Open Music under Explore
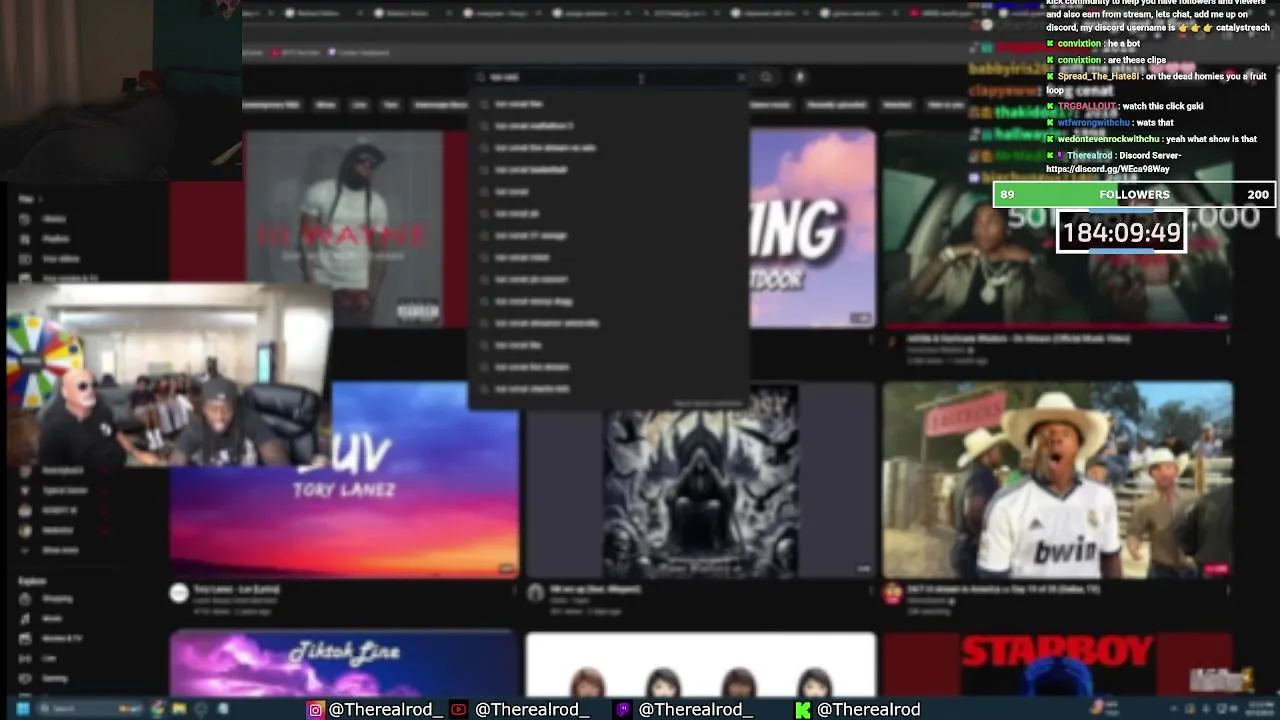The width and height of the screenshot is (1280, 720). click(x=52, y=619)
